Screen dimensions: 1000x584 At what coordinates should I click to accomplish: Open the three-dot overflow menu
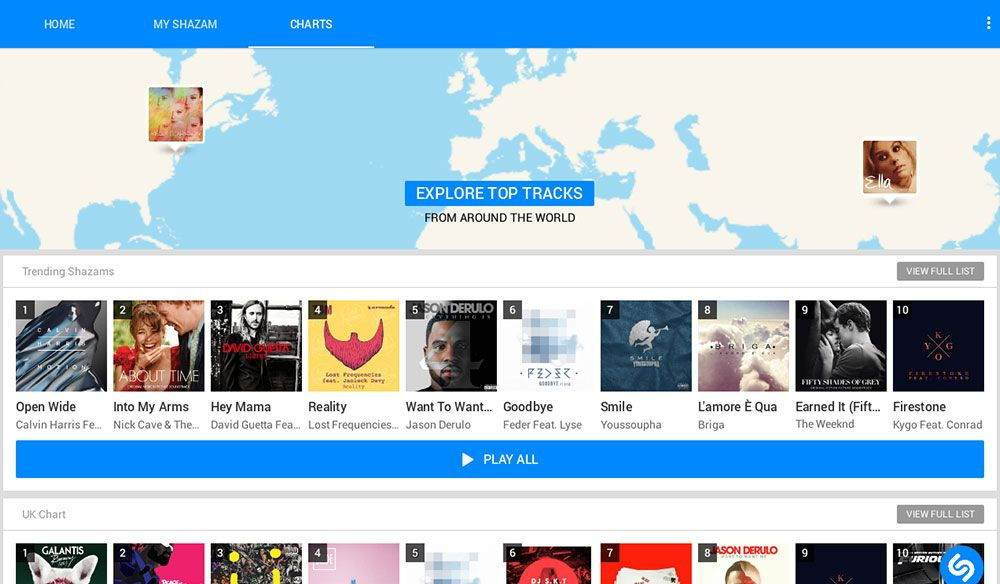pos(988,24)
